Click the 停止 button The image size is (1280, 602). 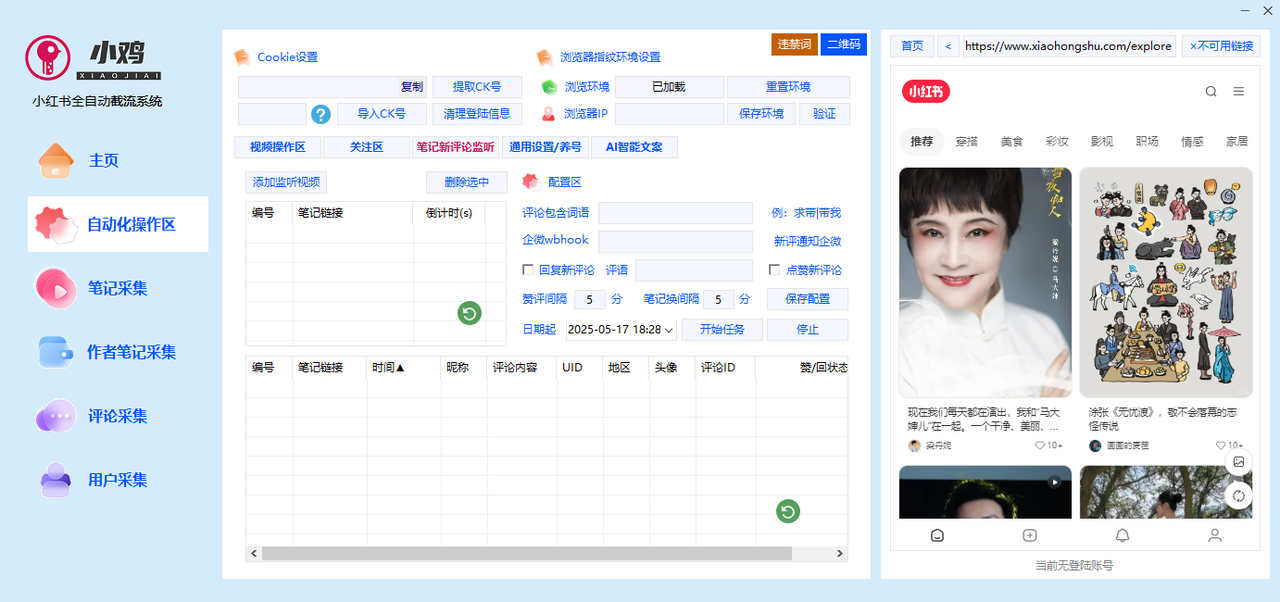tap(808, 329)
